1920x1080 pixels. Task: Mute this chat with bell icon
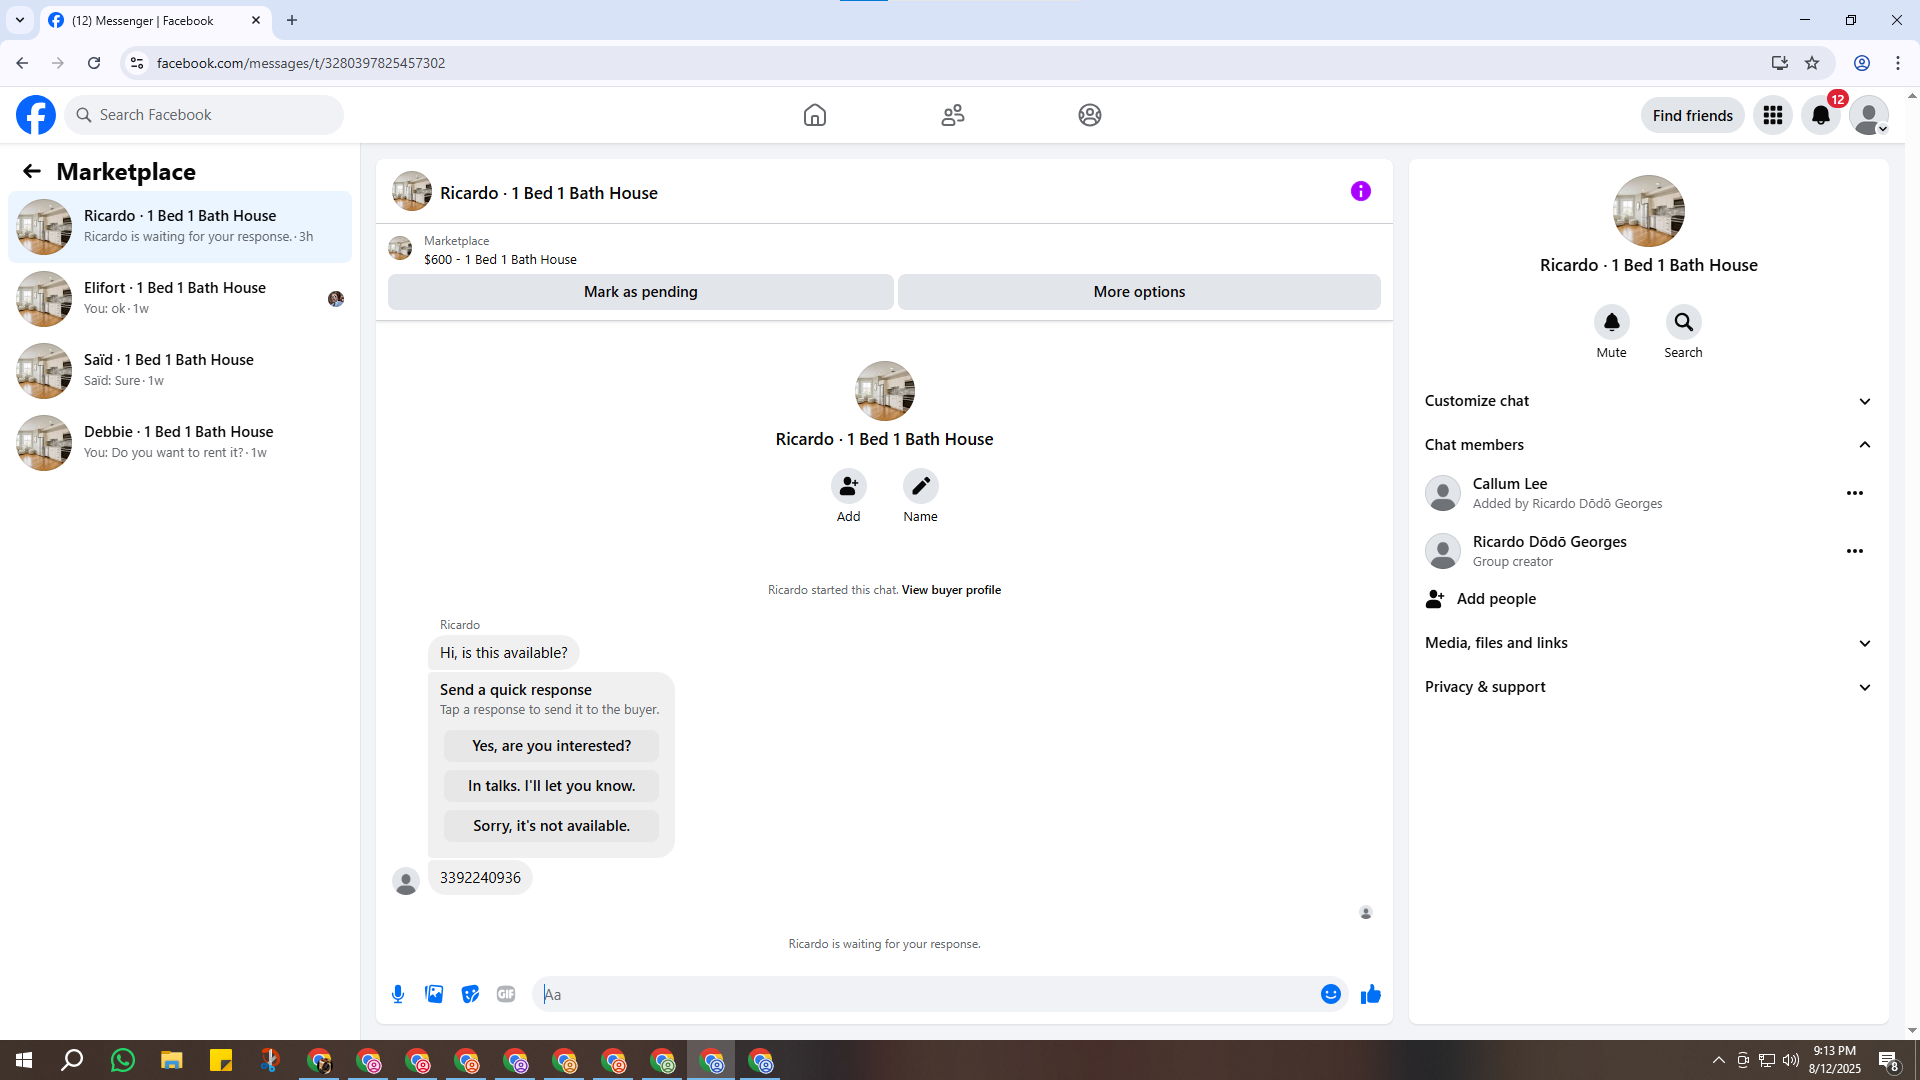pyautogui.click(x=1611, y=323)
